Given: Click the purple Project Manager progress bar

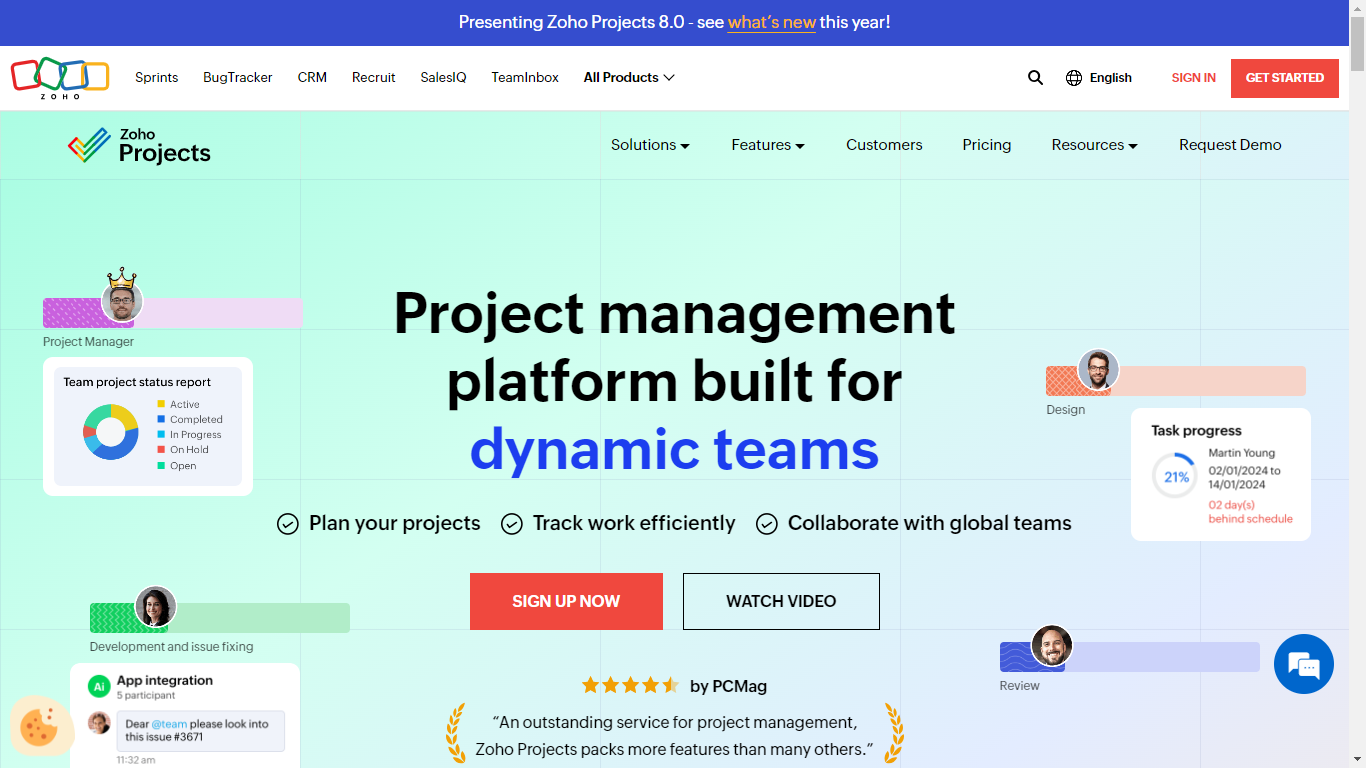Looking at the screenshot, I should tap(173, 313).
